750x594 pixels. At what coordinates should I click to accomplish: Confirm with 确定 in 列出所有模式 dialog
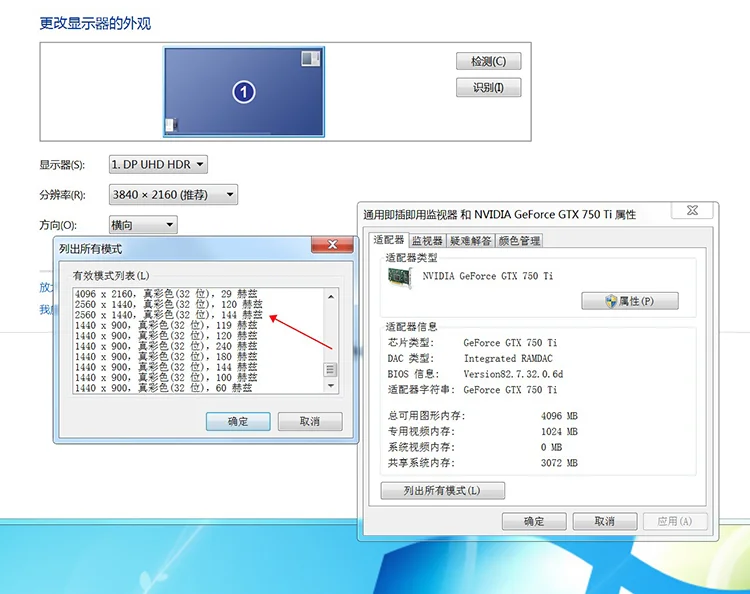tap(238, 421)
